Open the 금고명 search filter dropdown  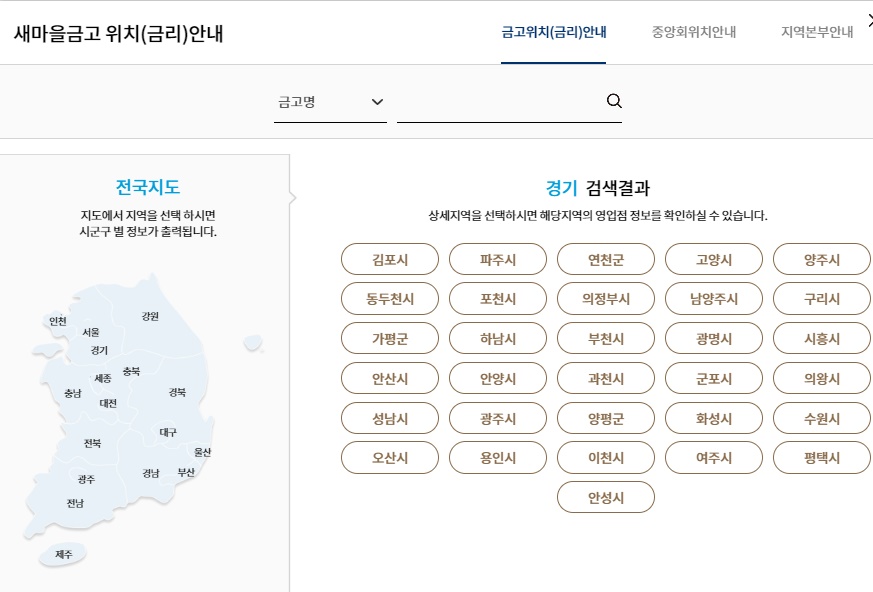(x=330, y=101)
